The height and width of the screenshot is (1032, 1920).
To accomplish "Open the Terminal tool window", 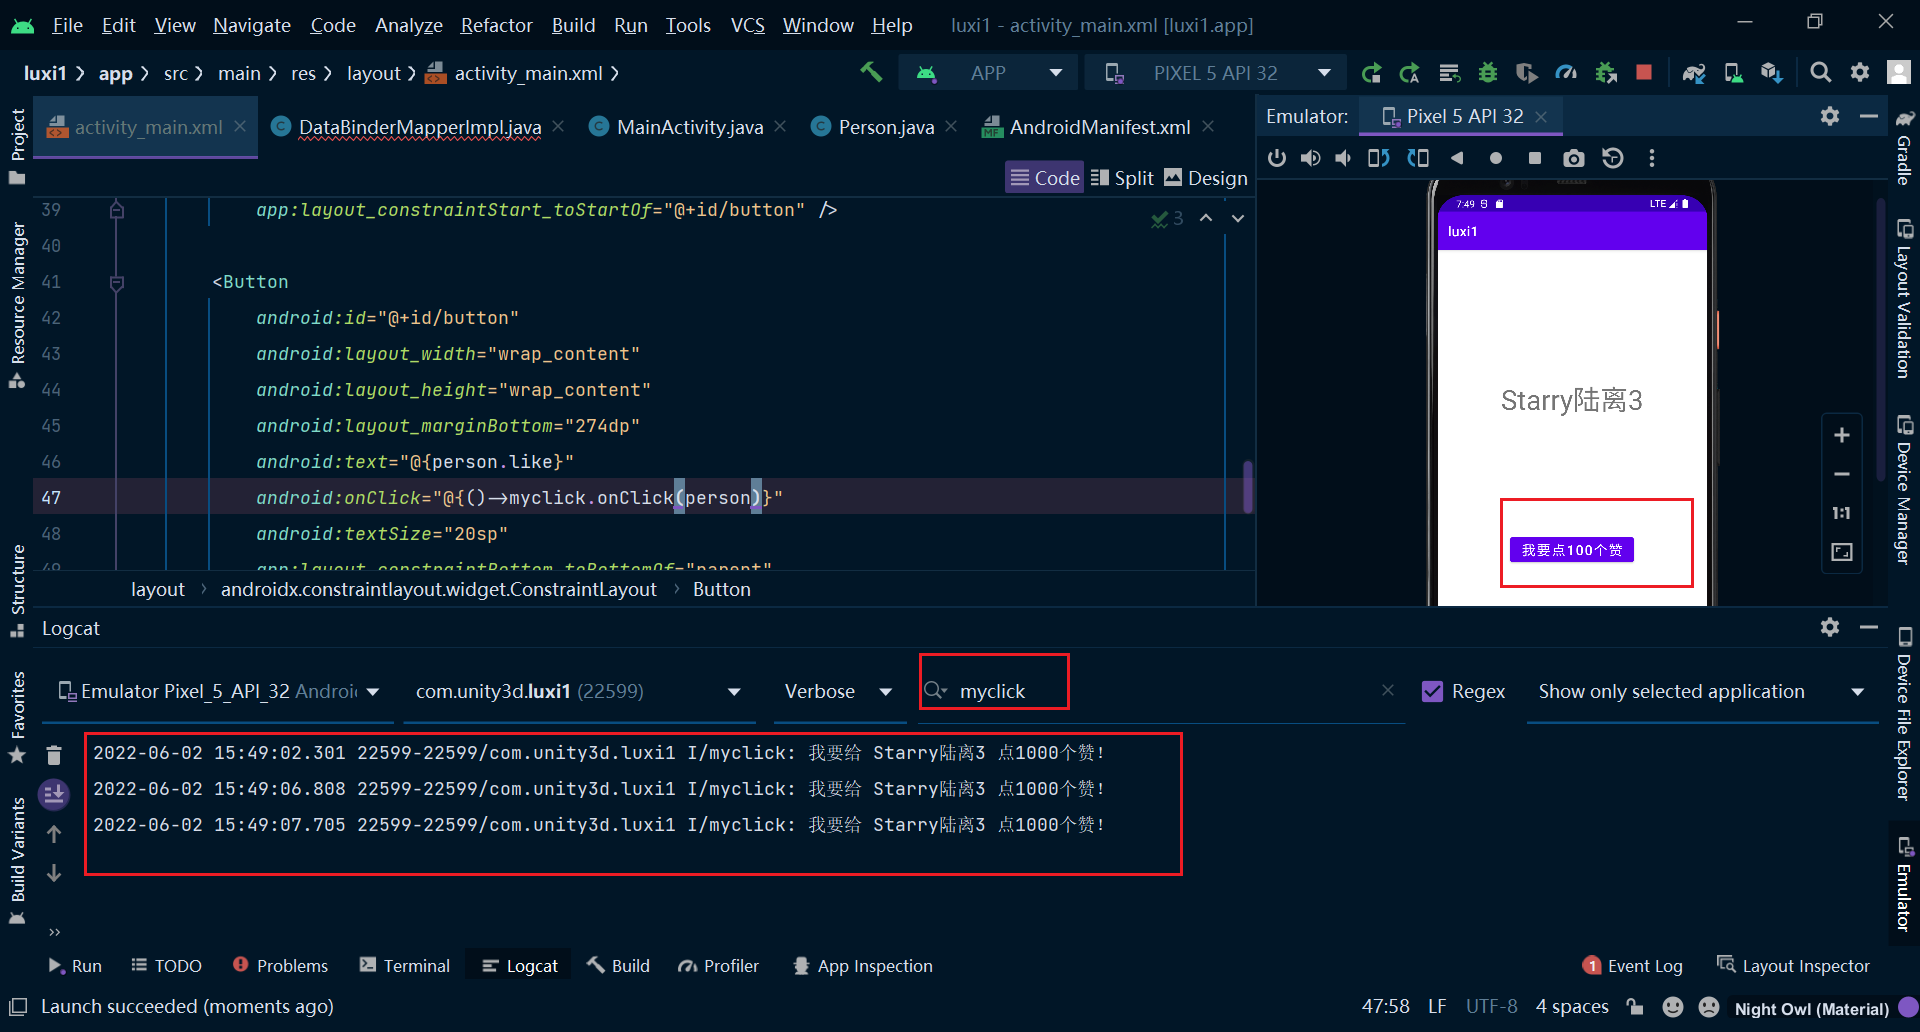I will (405, 965).
